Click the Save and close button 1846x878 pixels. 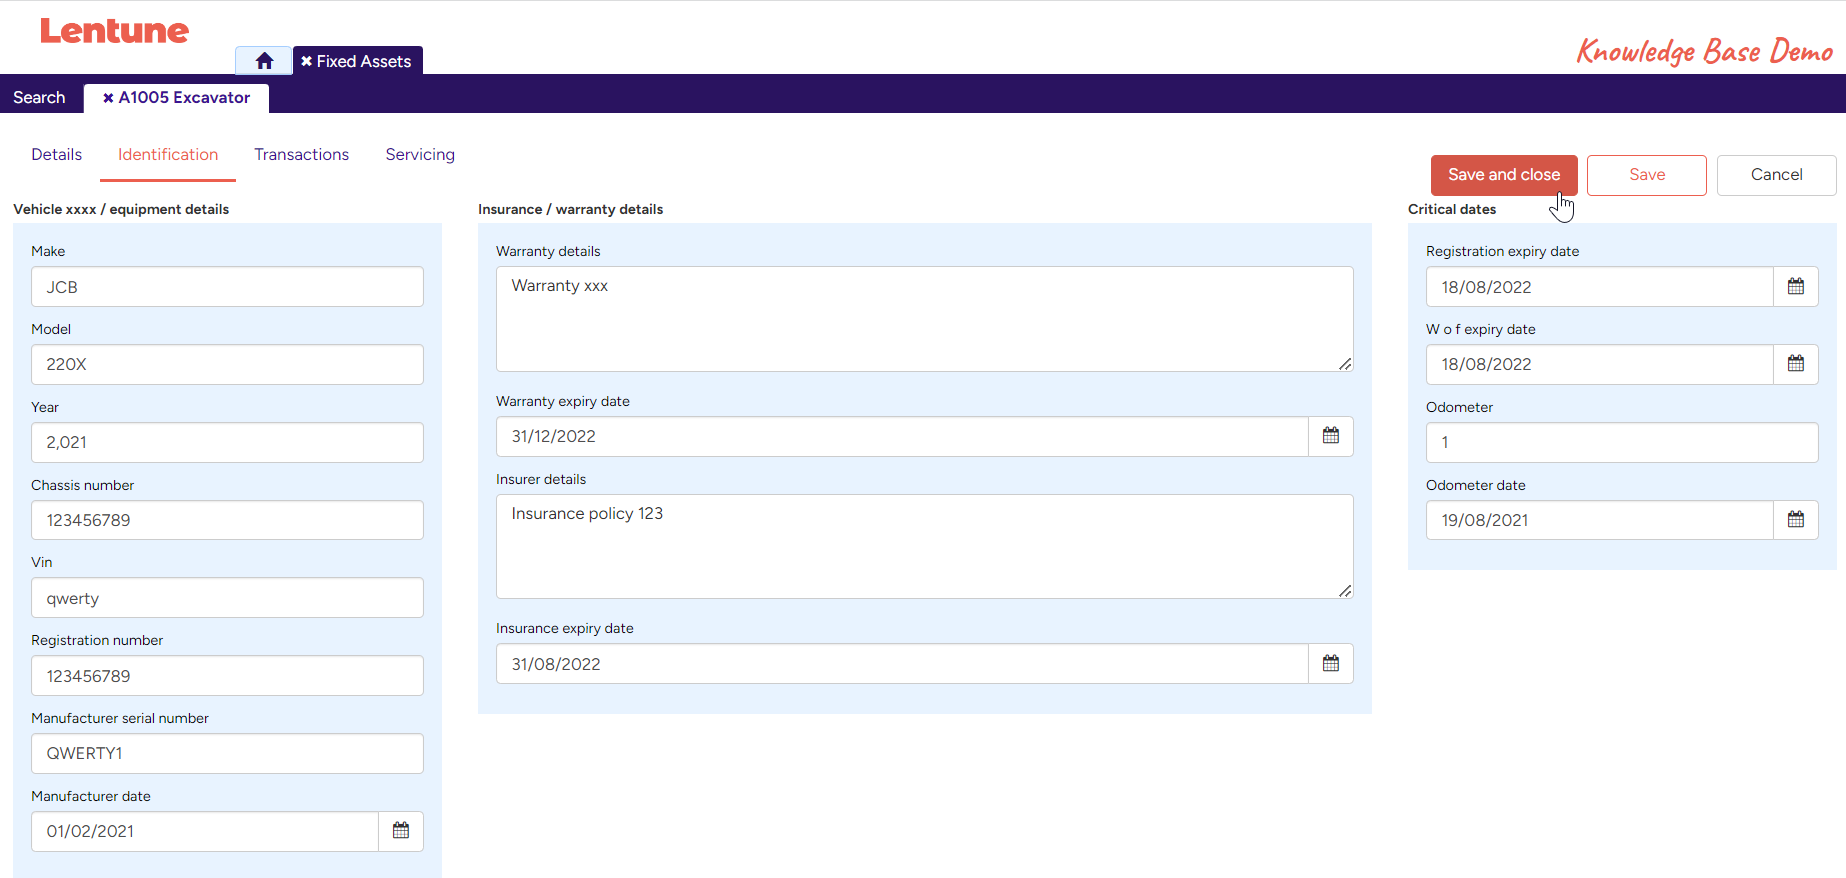pos(1504,175)
